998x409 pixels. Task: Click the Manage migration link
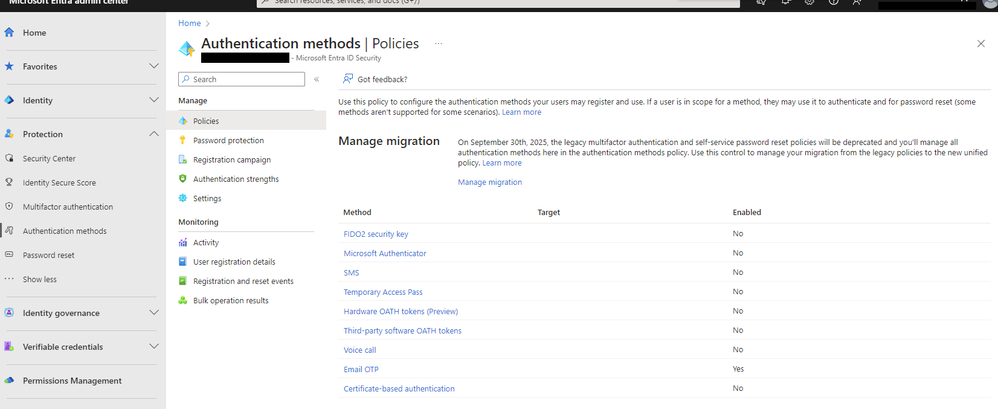pyautogui.click(x=490, y=182)
